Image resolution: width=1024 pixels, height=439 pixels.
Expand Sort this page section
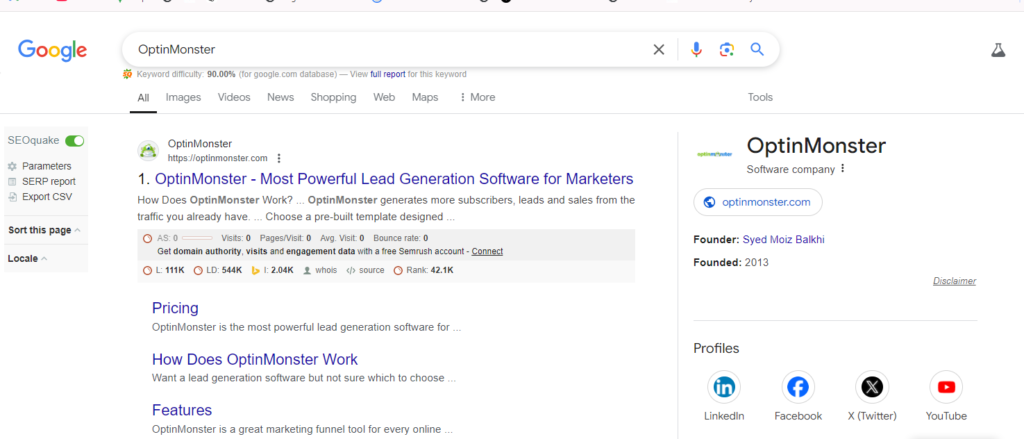point(44,230)
